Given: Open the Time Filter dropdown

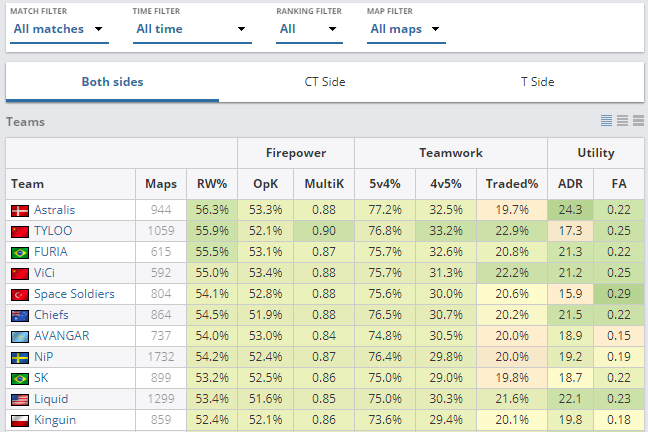Looking at the screenshot, I should click(x=192, y=29).
